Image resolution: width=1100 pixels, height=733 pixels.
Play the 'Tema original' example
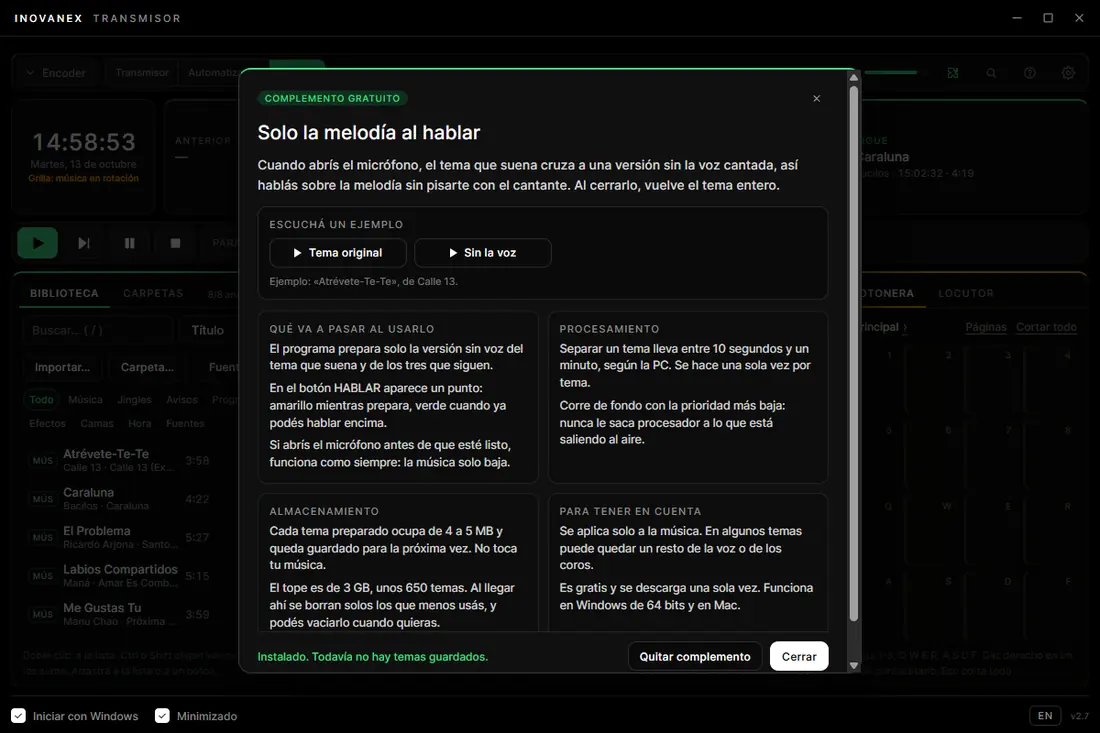pyautogui.click(x=338, y=253)
